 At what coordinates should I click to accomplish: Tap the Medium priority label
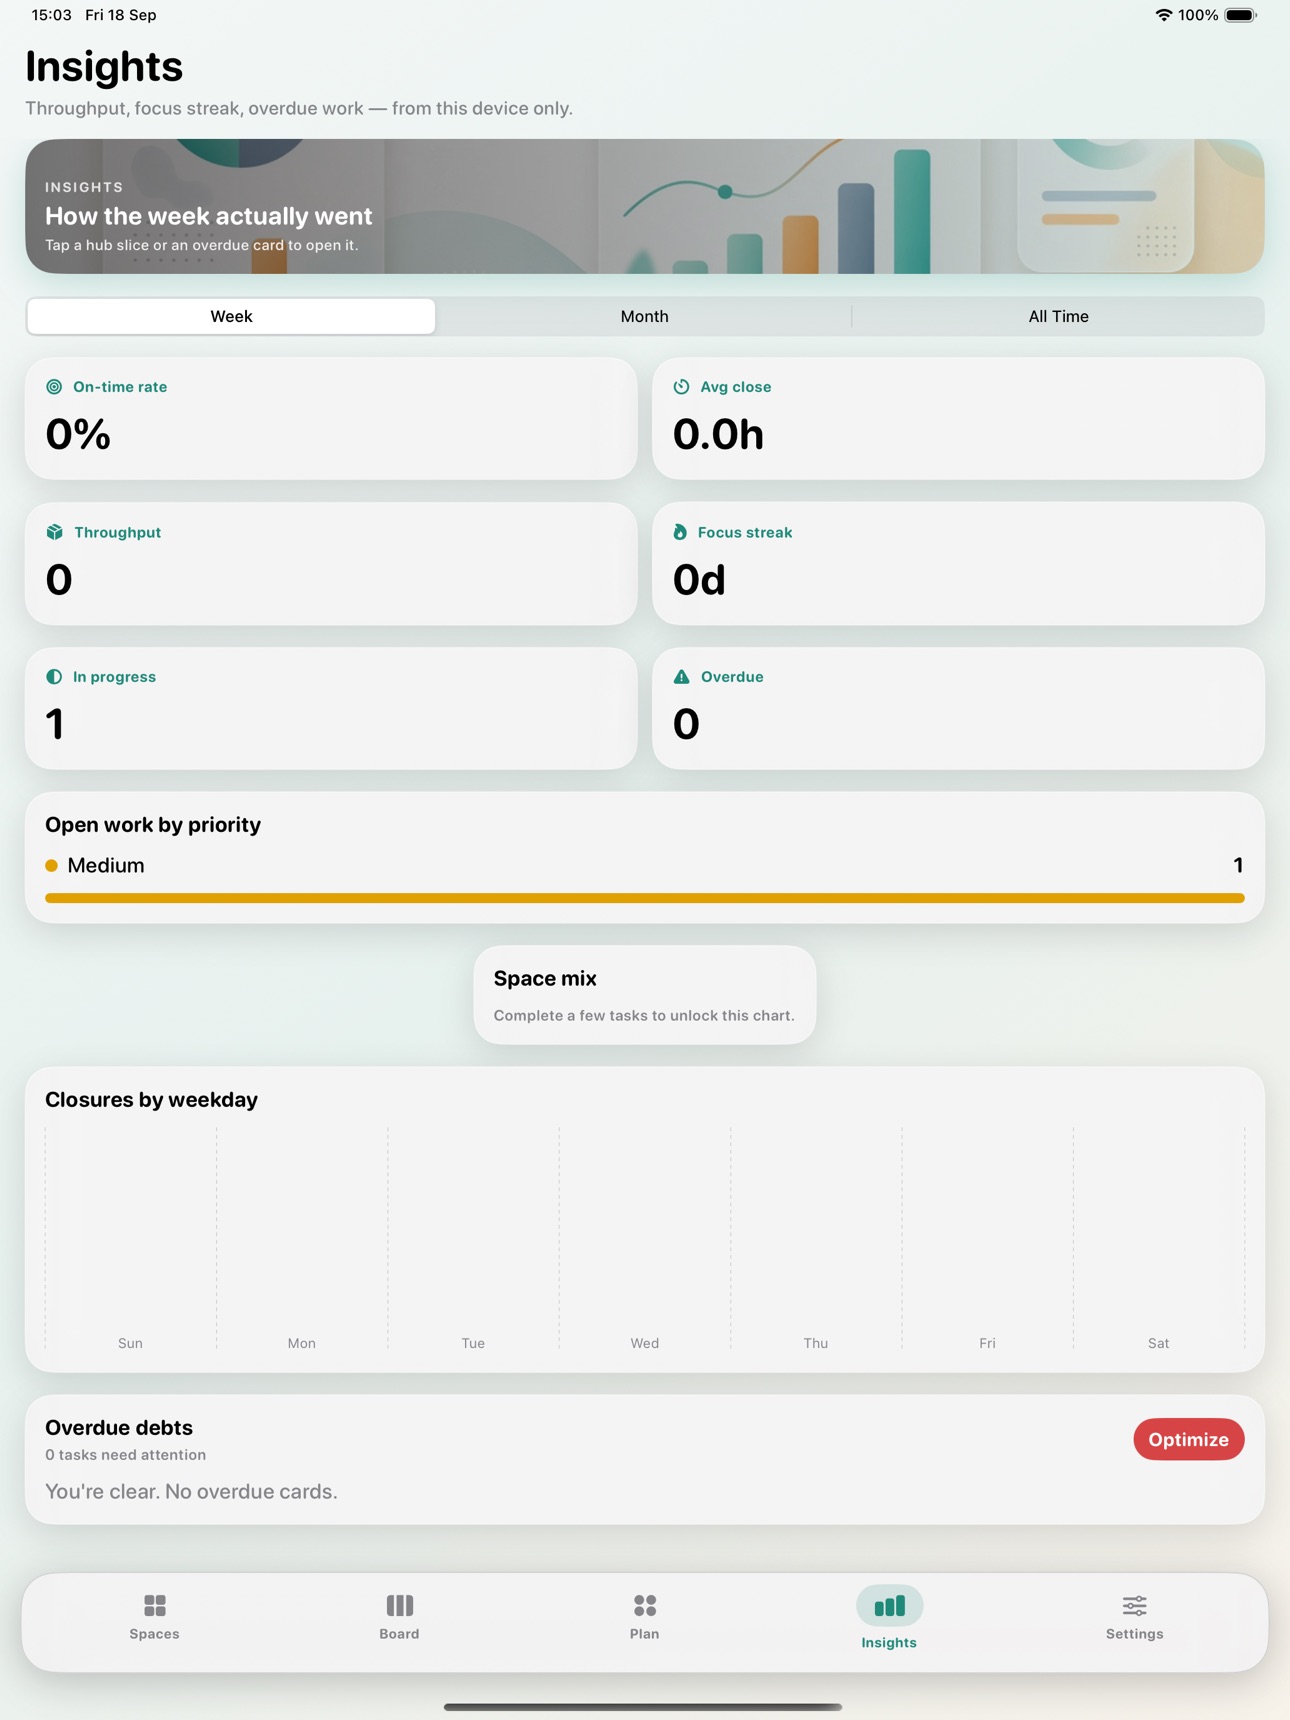[106, 865]
